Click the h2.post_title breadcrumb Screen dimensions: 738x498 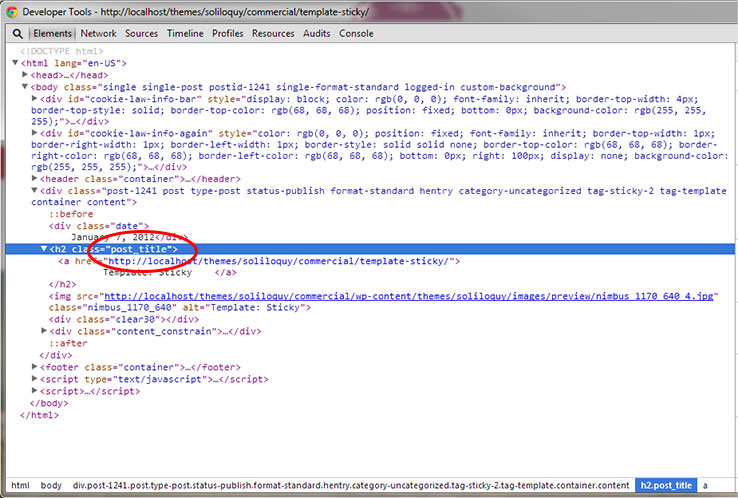[x=666, y=485]
